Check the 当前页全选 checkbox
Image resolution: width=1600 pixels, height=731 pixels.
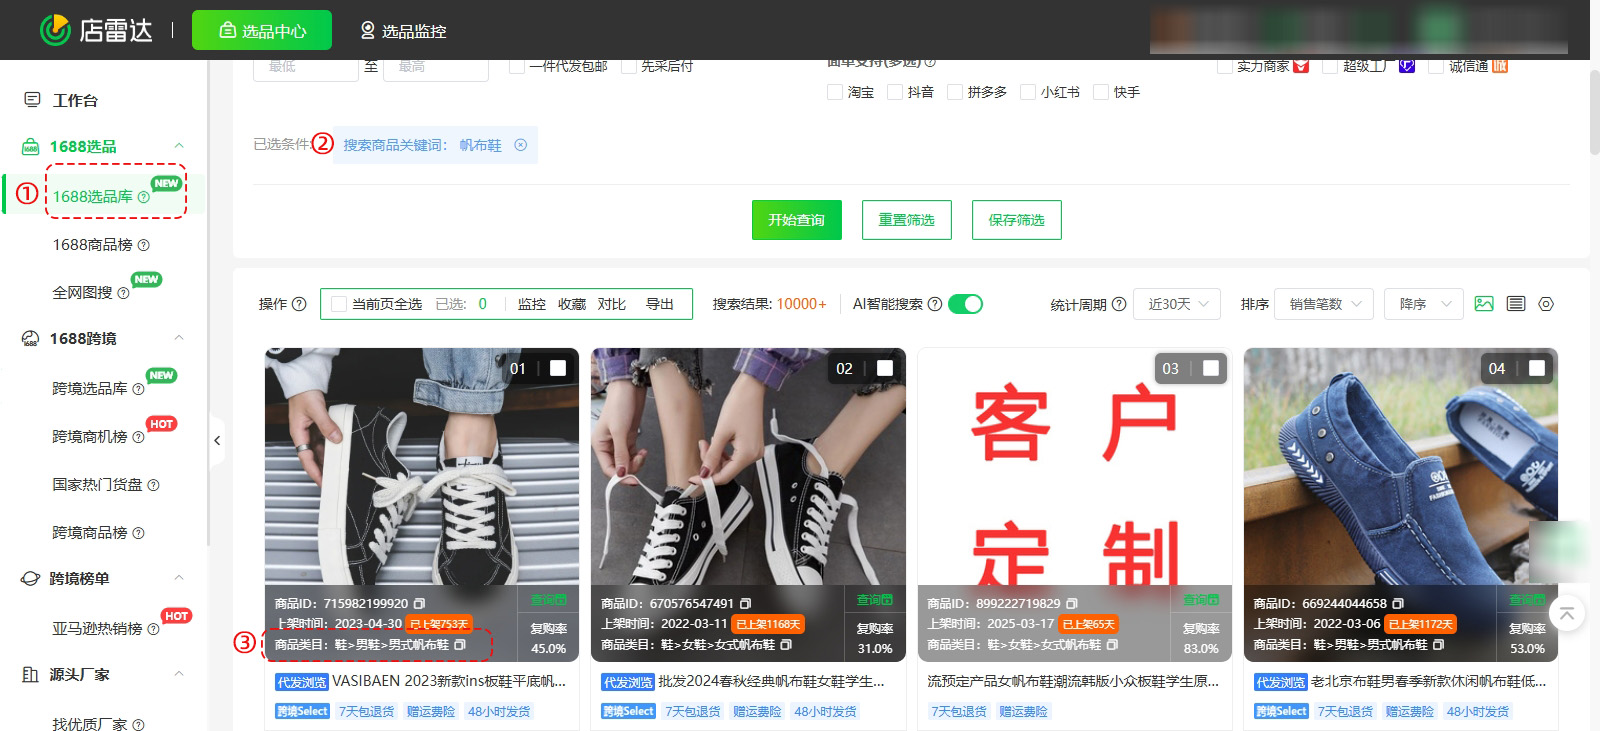pos(339,304)
